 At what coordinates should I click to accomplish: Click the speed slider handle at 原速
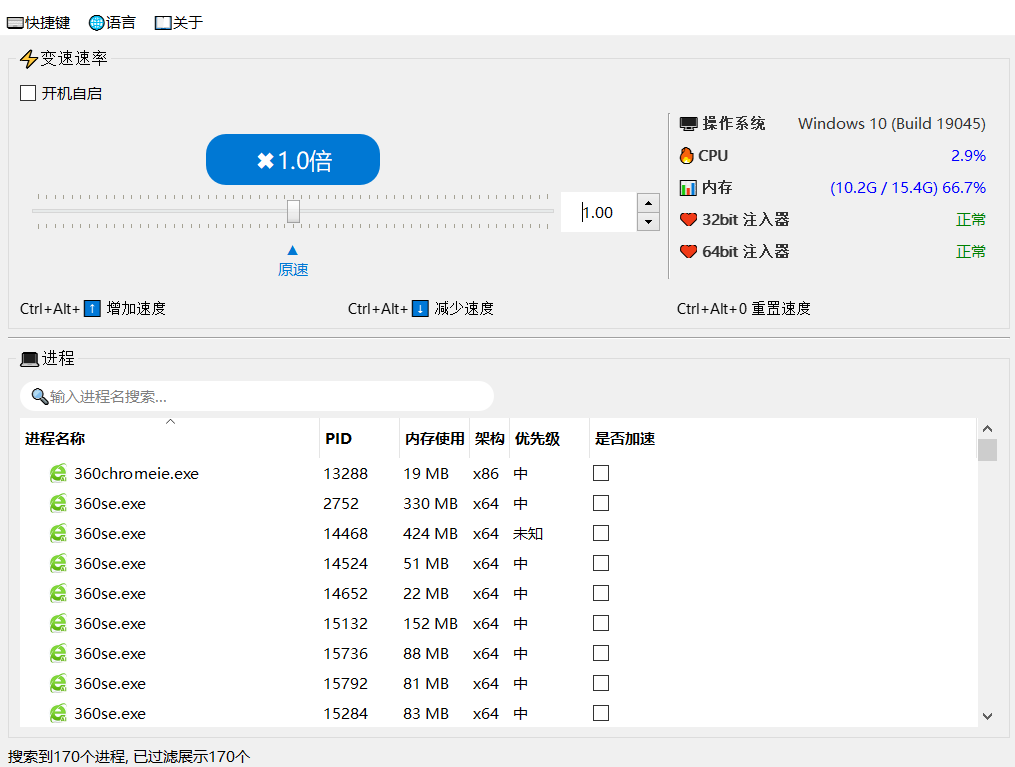[x=293, y=211]
